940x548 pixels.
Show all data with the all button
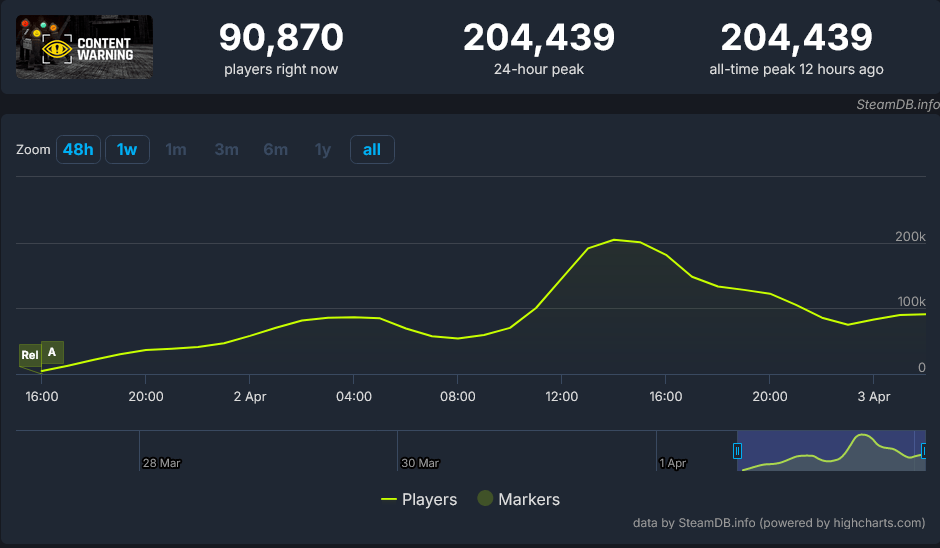[x=372, y=149]
